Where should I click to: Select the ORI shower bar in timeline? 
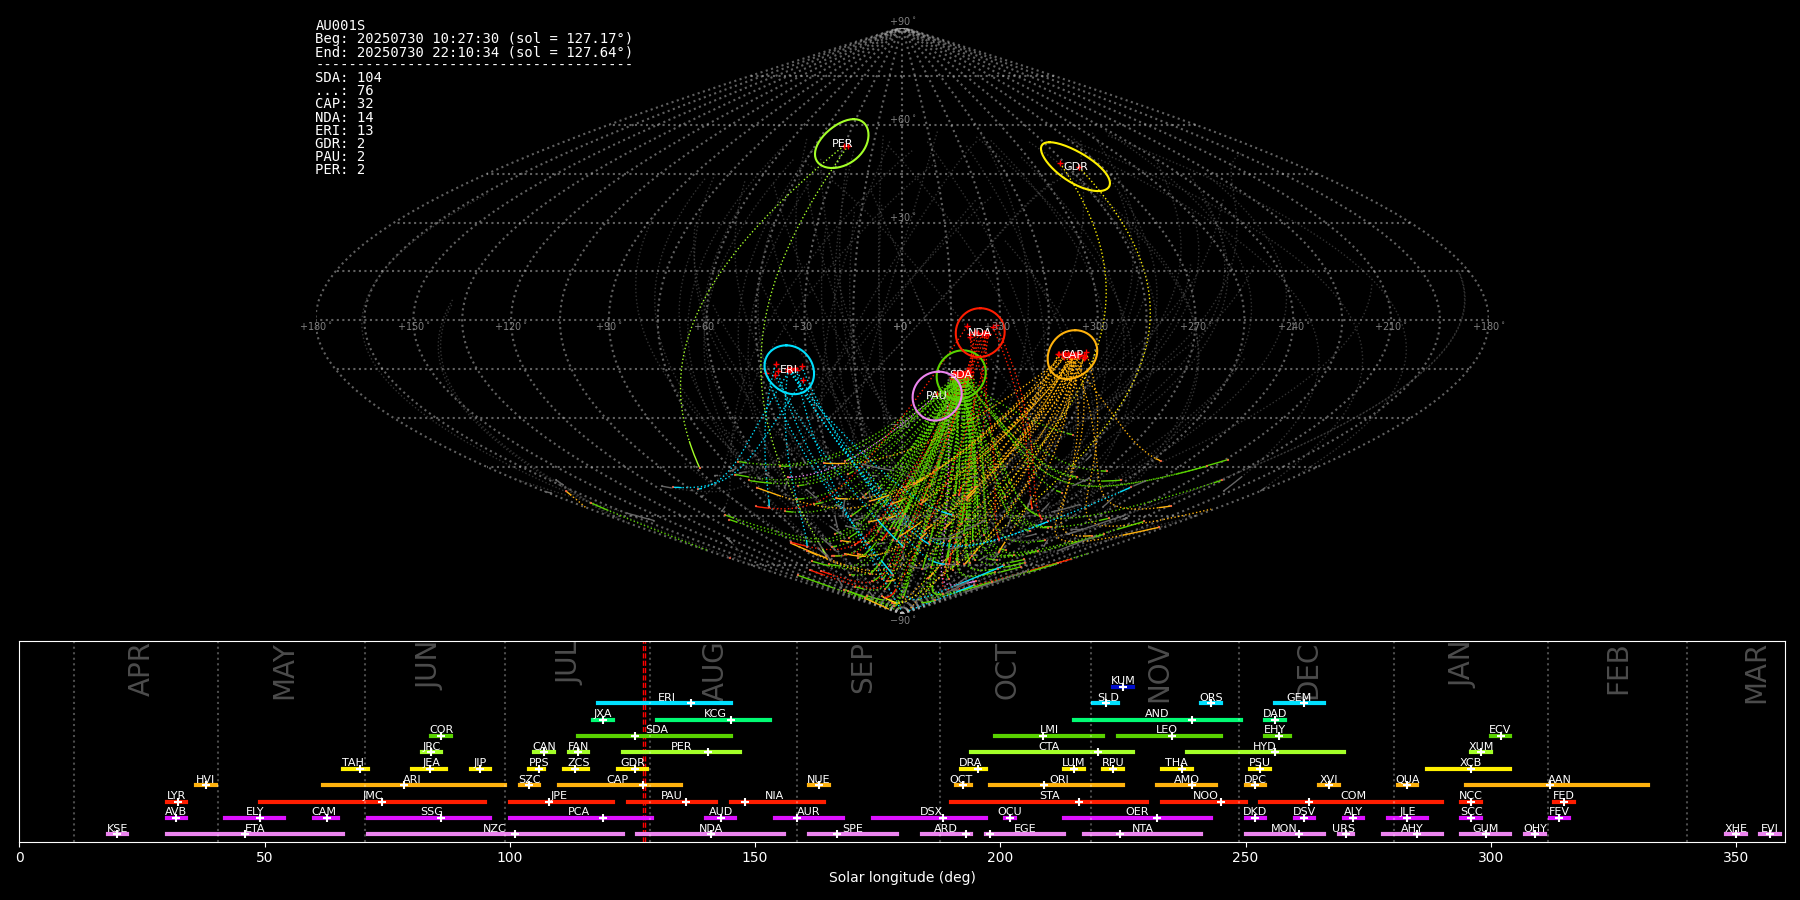coord(1056,785)
